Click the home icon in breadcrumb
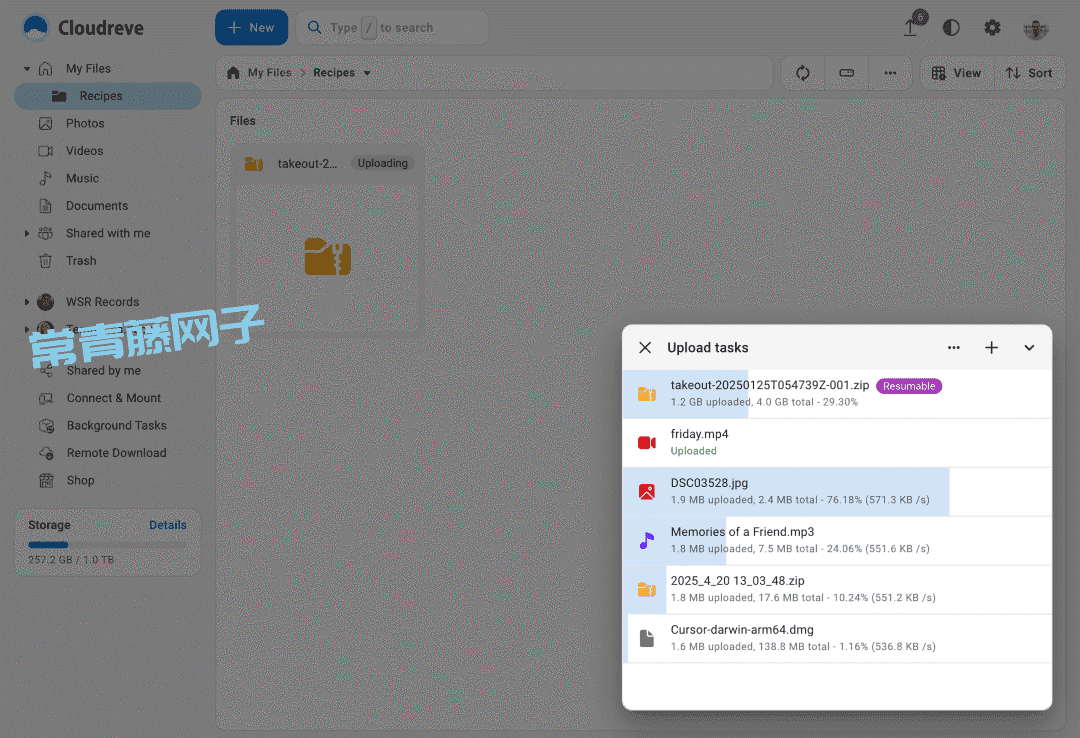Viewport: 1080px width, 738px height. (x=233, y=73)
